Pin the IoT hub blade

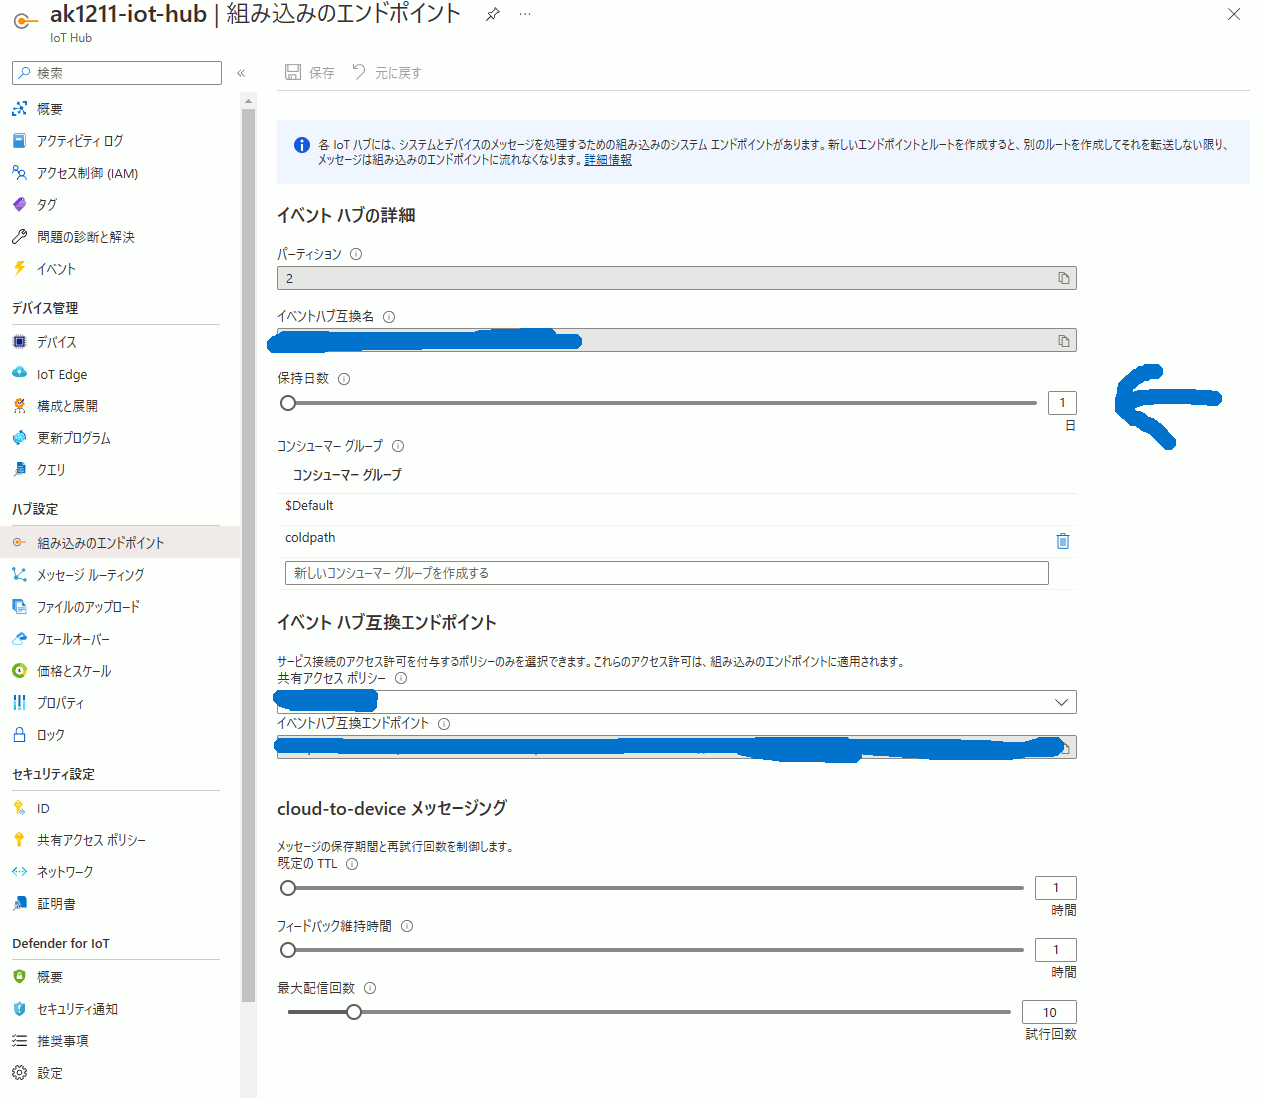(x=492, y=14)
